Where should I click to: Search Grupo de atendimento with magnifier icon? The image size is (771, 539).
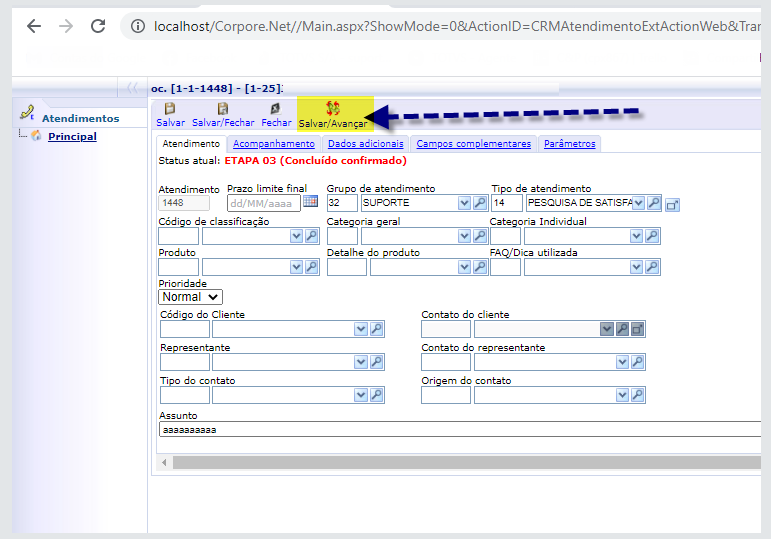coord(480,203)
